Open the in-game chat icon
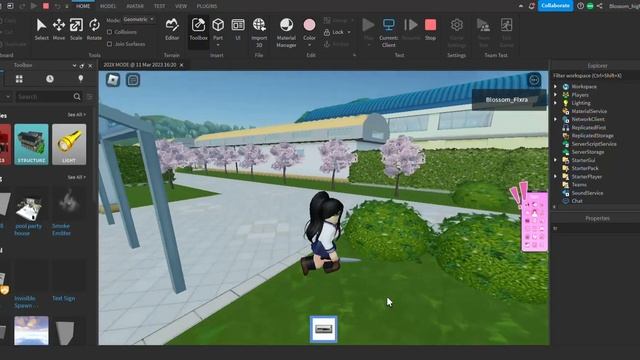This screenshot has width=640, height=360. click(133, 80)
